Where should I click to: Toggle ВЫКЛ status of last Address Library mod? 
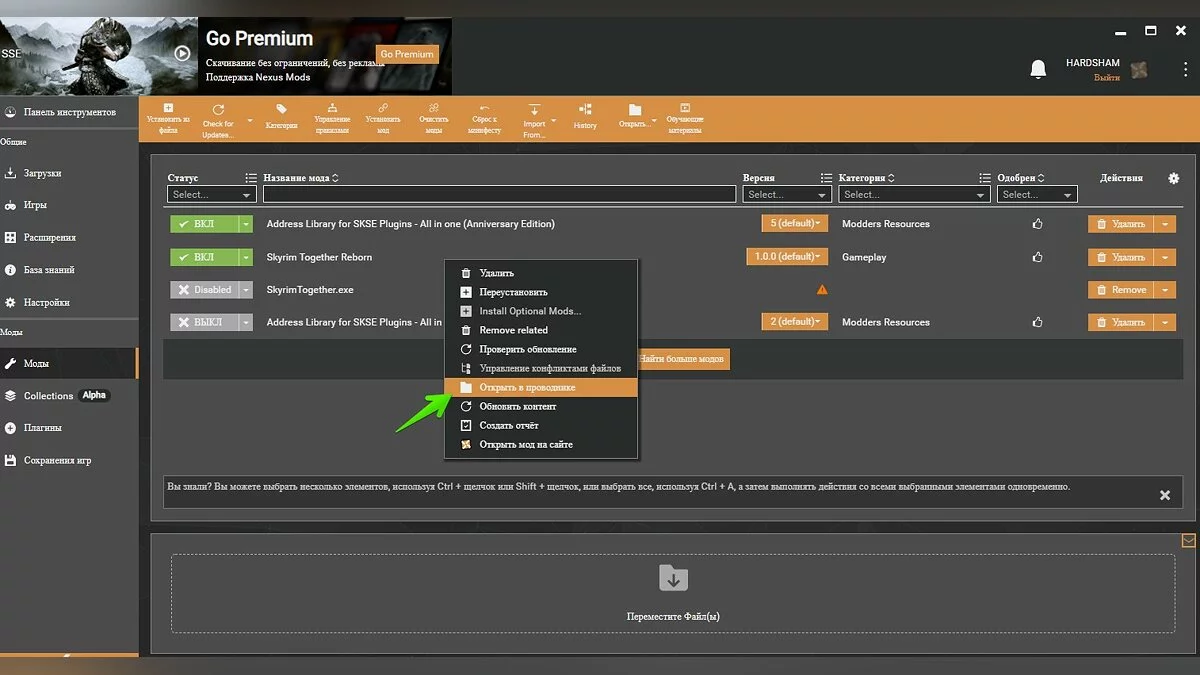coord(204,322)
